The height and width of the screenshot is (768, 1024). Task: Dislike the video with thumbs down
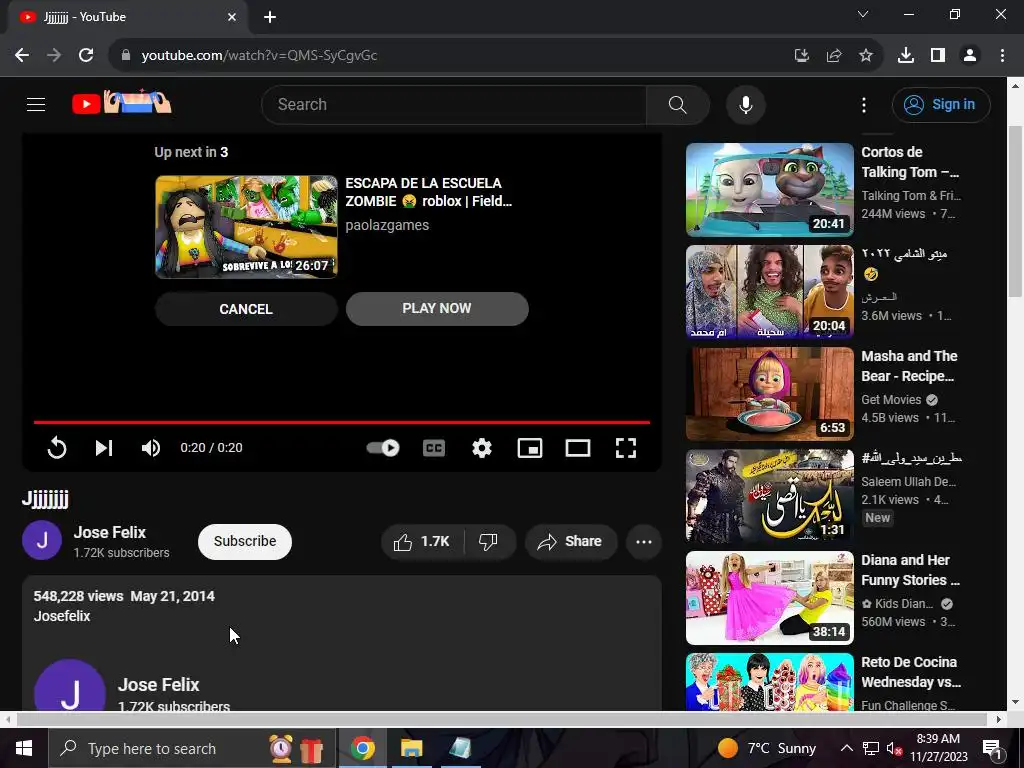point(488,541)
